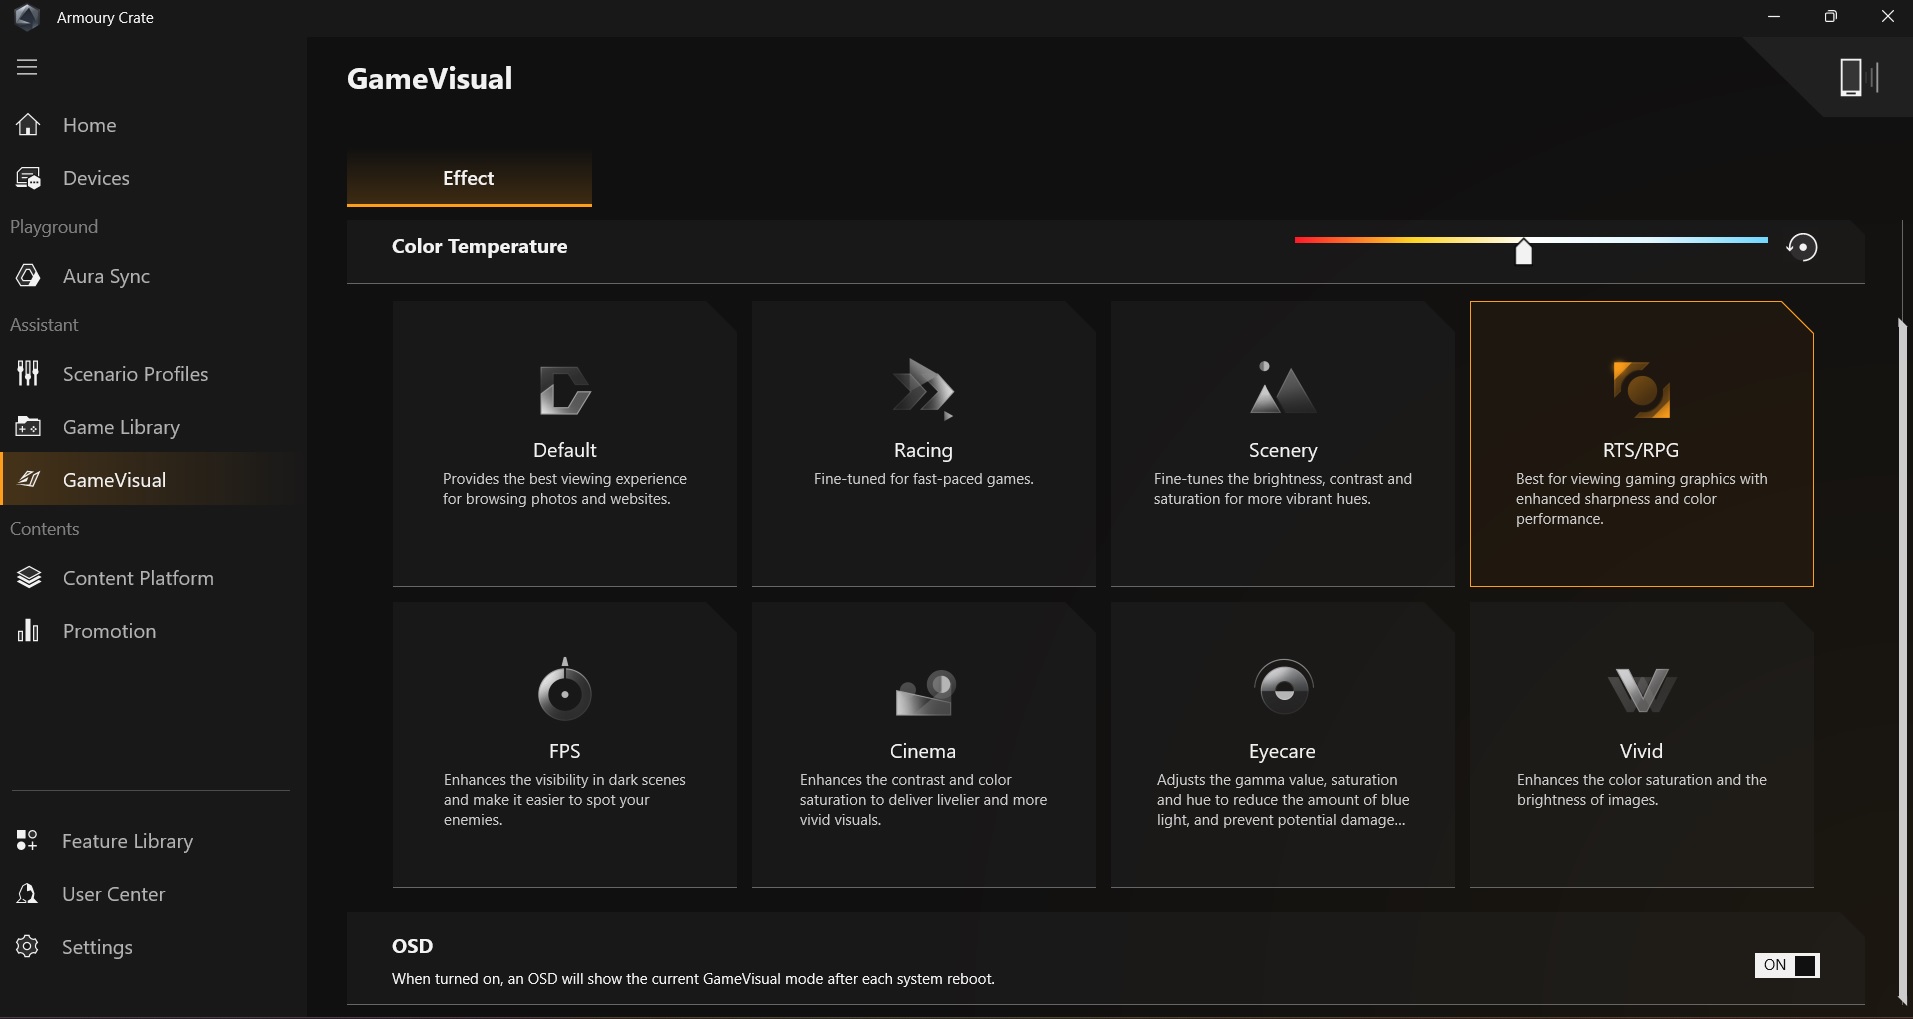Open Scenario Profiles from the sidebar
The width and height of the screenshot is (1913, 1019).
tap(135, 374)
